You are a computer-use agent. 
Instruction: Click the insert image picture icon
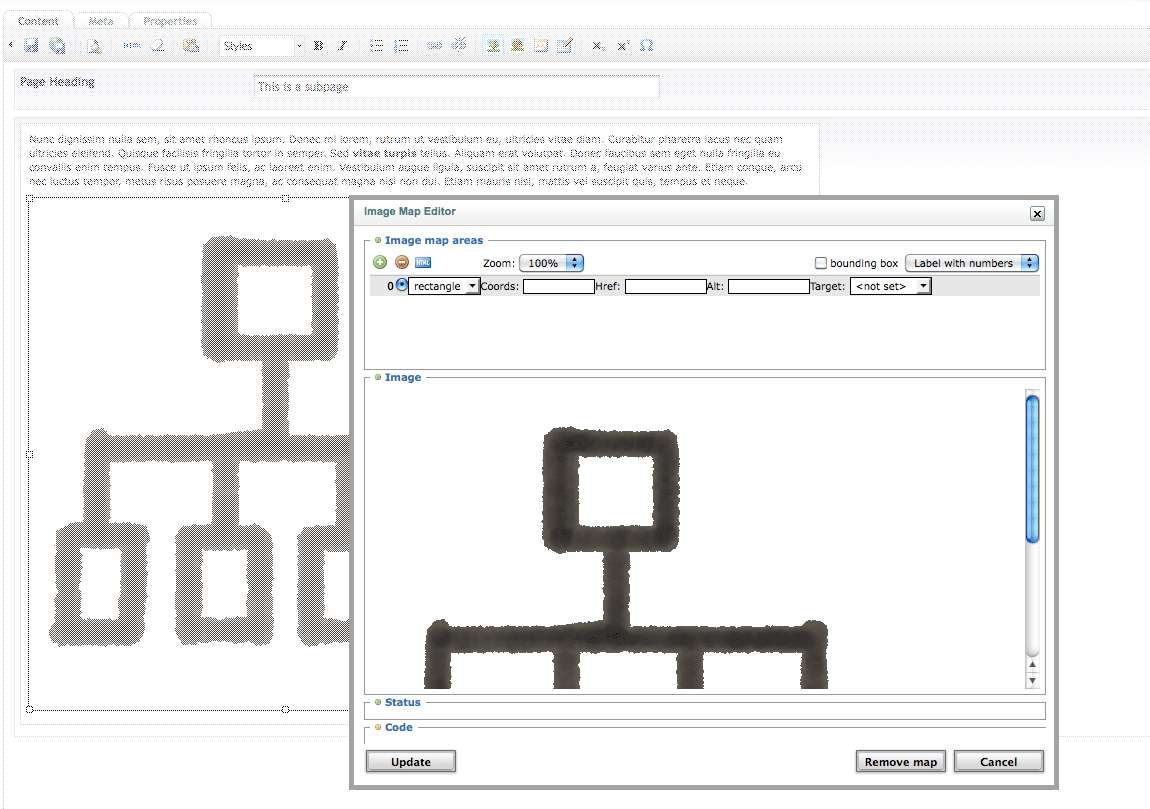click(x=541, y=45)
